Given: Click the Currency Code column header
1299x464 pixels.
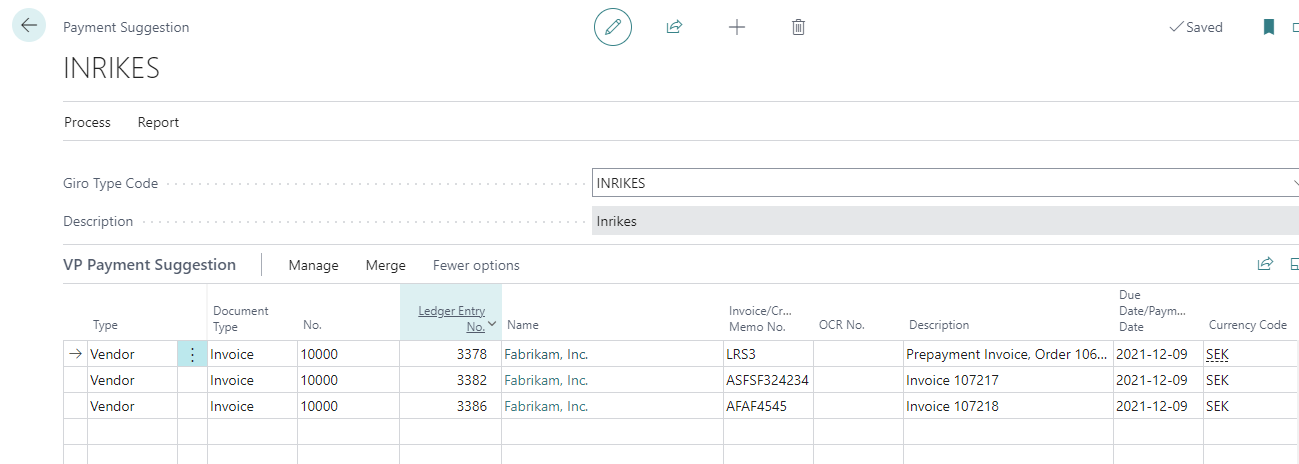Looking at the screenshot, I should (1248, 325).
